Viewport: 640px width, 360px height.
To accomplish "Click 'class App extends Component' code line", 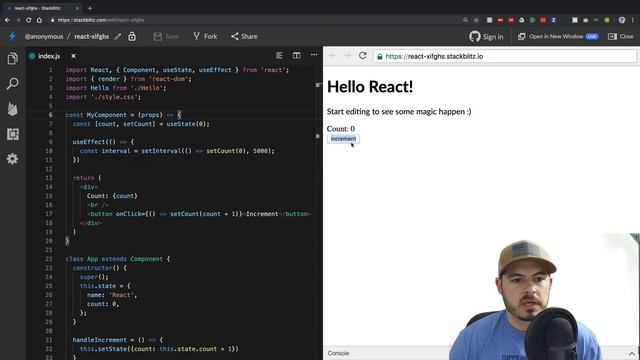I will [118, 259].
